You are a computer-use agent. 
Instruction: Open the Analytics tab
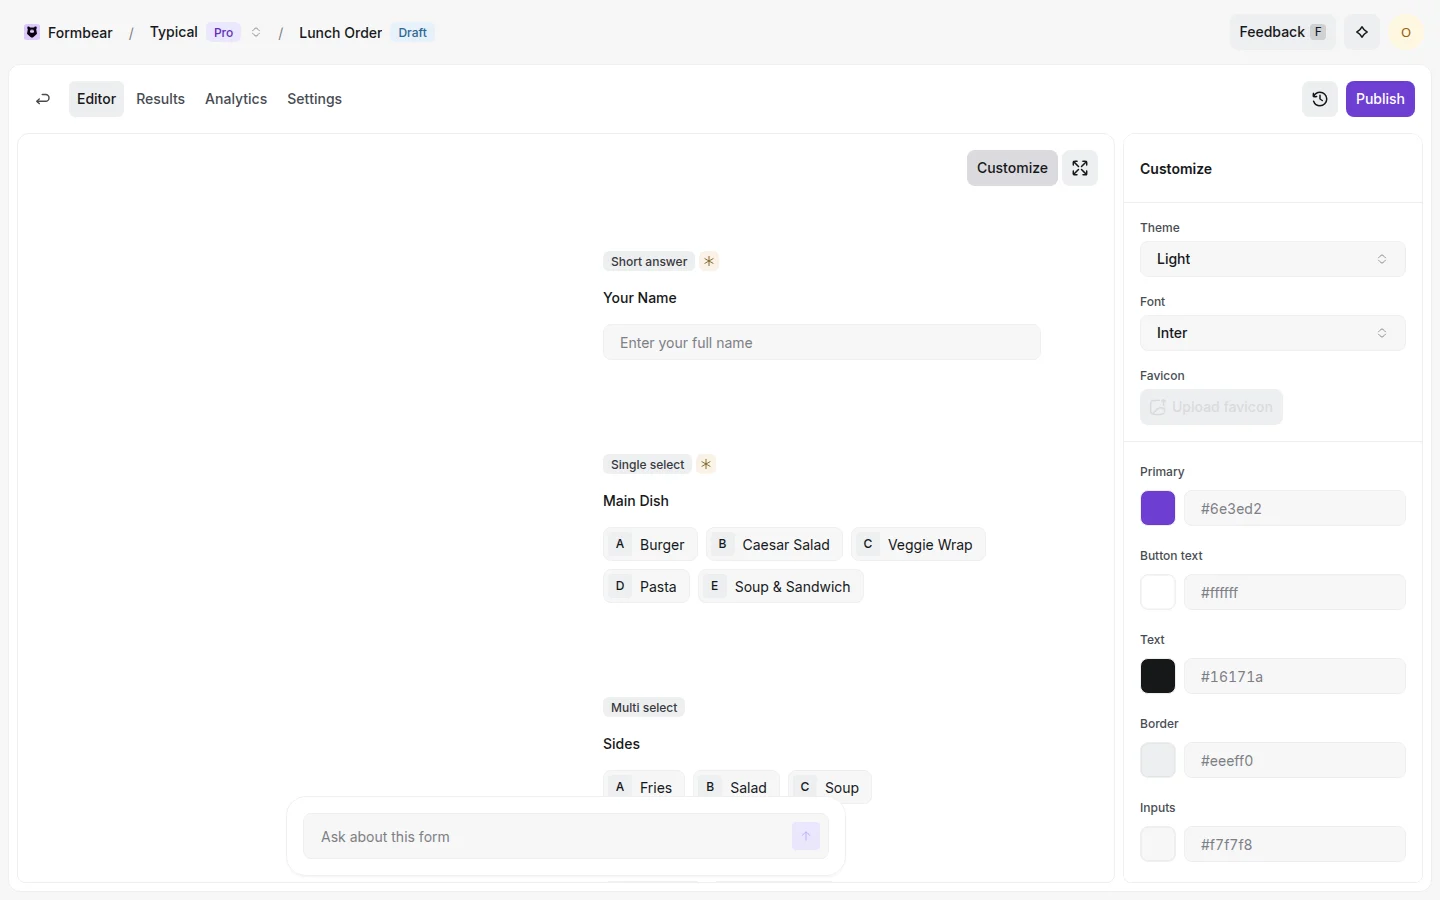click(x=236, y=99)
